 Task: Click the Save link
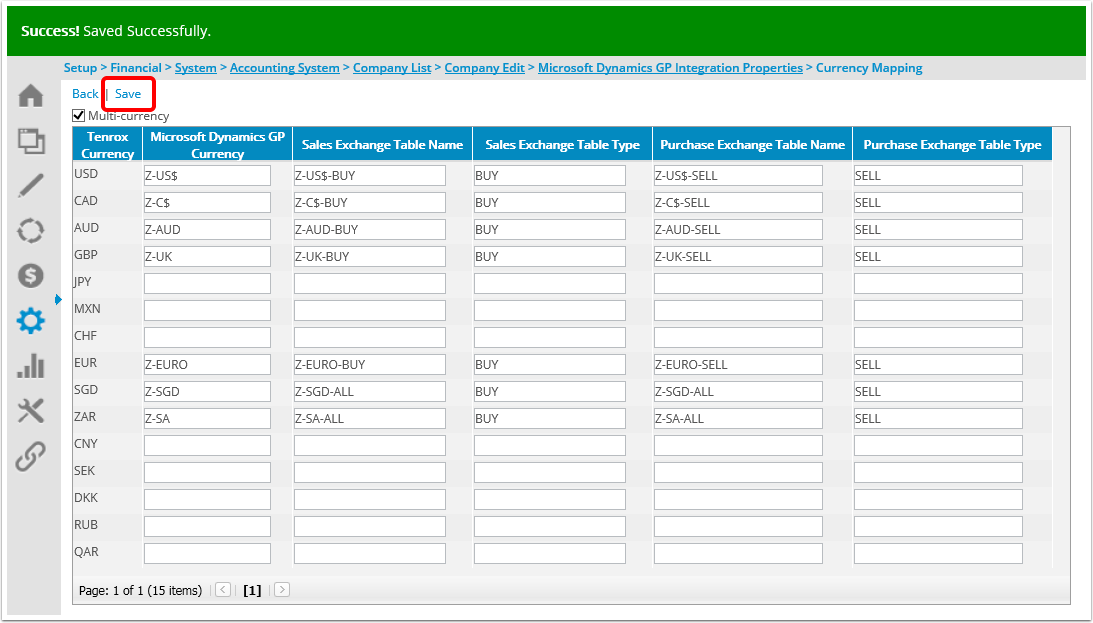point(128,93)
